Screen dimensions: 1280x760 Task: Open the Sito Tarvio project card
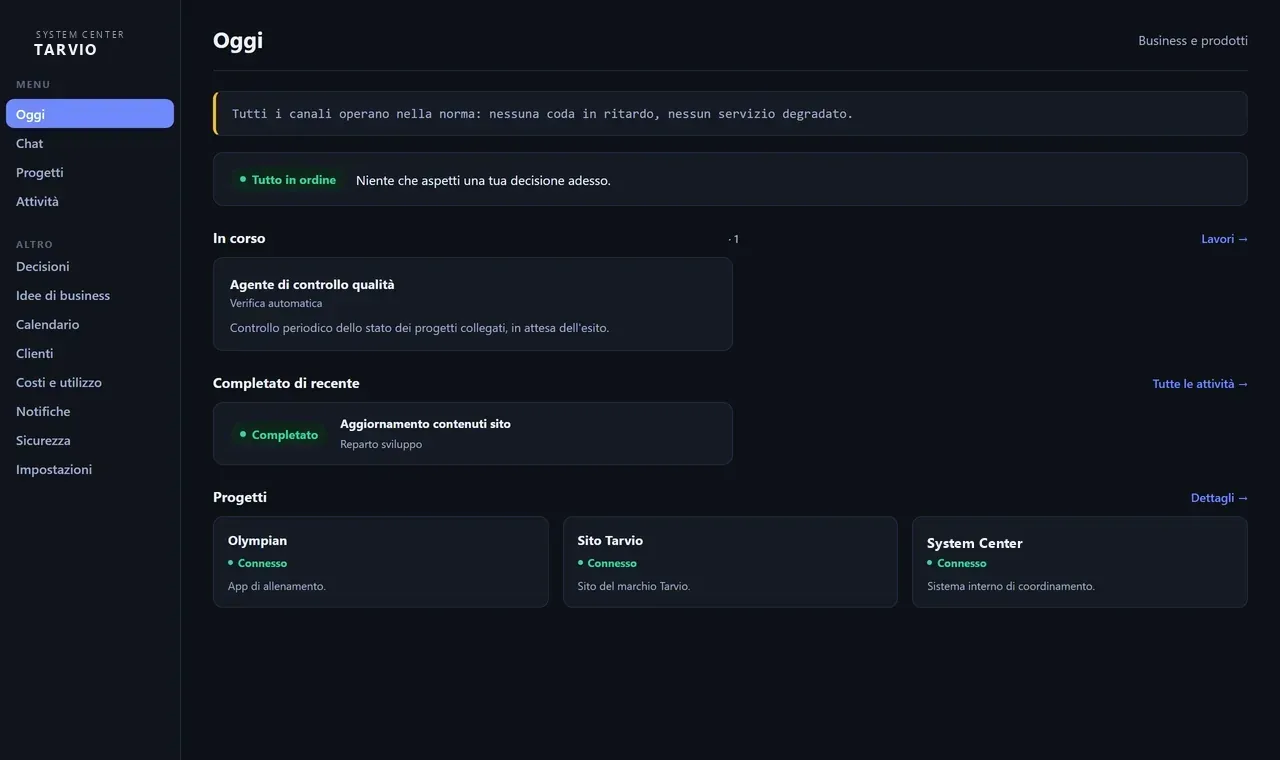coord(730,562)
